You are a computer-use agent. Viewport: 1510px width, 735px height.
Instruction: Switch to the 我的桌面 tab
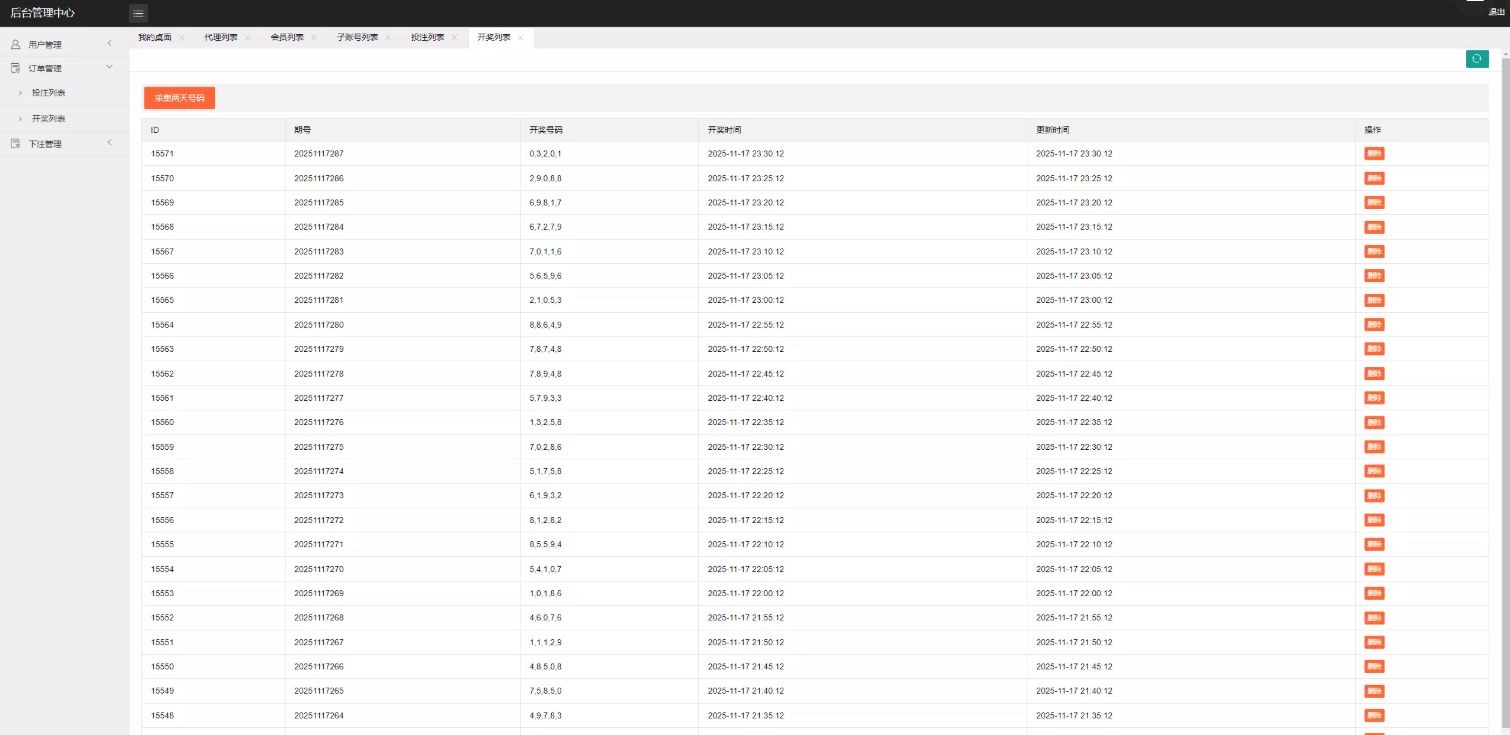click(x=154, y=38)
